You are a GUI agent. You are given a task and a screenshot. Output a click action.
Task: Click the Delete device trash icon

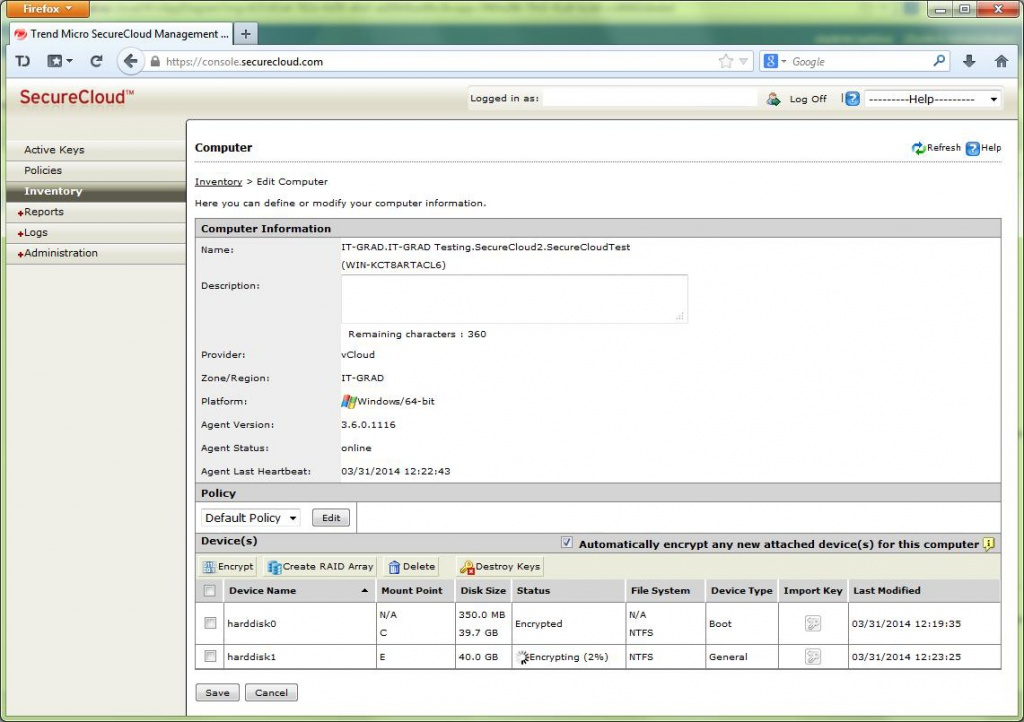click(x=395, y=567)
